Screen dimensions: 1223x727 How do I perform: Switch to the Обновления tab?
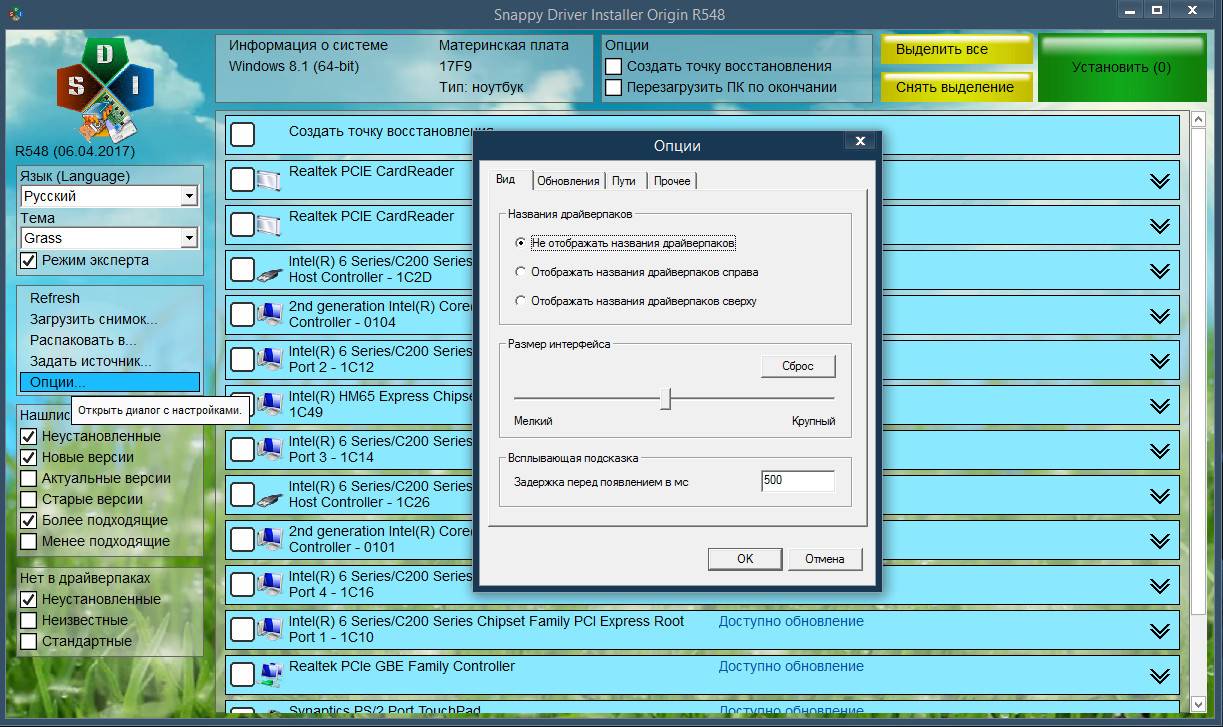pos(568,181)
